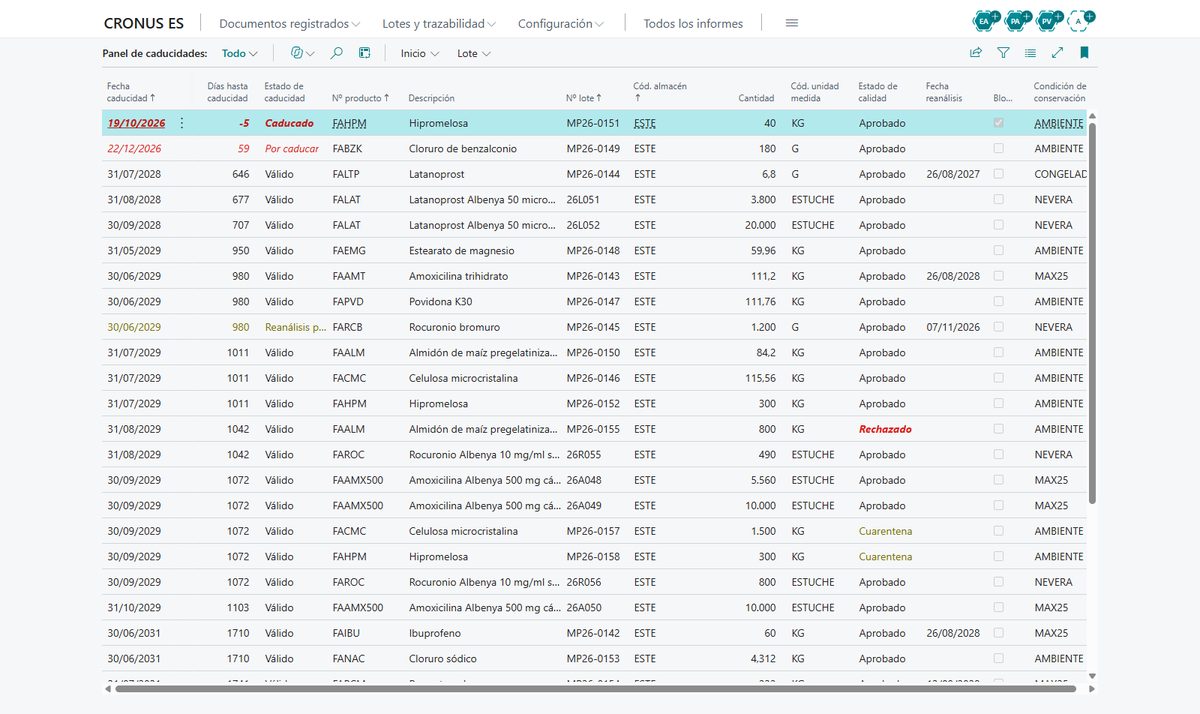
Task: Toggle Bloqueado checkbox for lot MP26-0149
Action: pos(999,148)
